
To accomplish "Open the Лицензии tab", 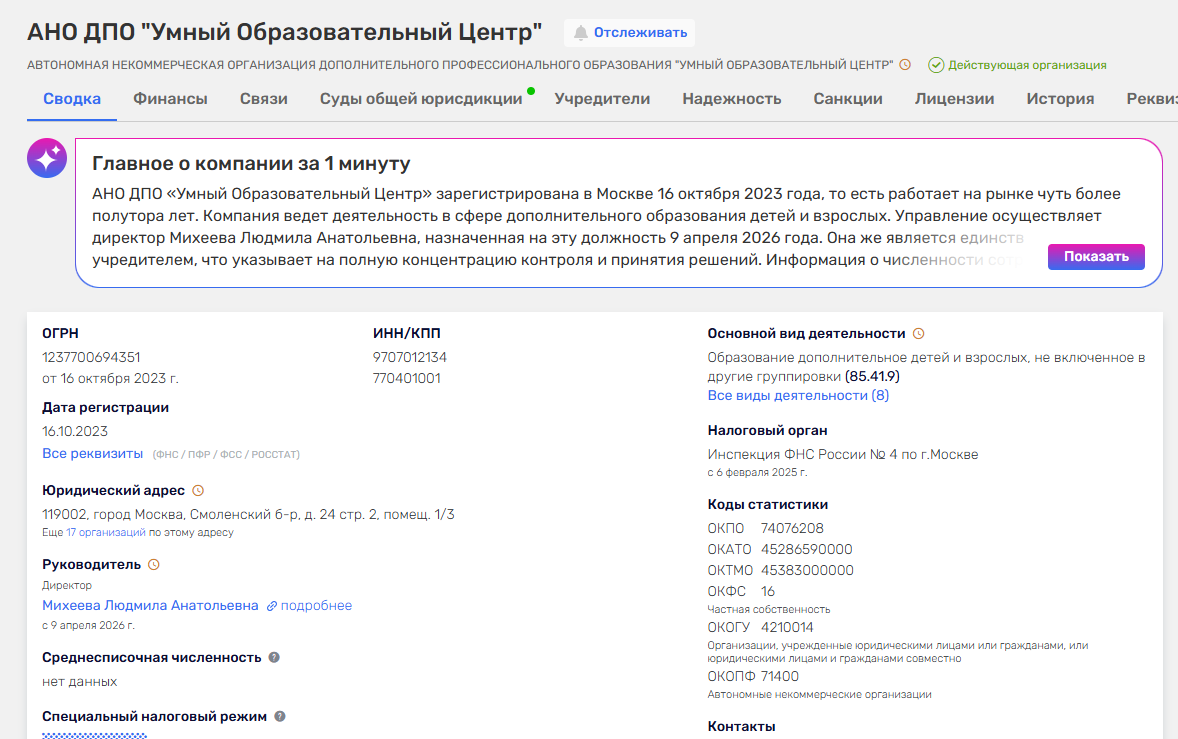I will [x=955, y=99].
